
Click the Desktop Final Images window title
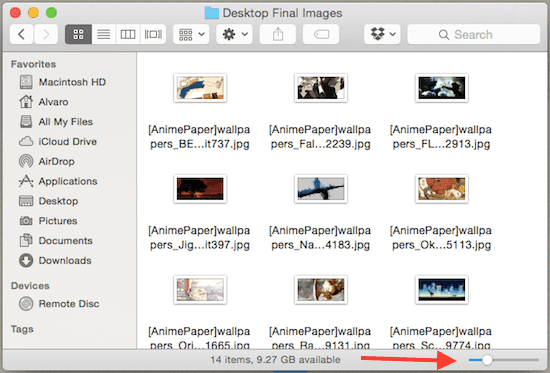point(282,13)
